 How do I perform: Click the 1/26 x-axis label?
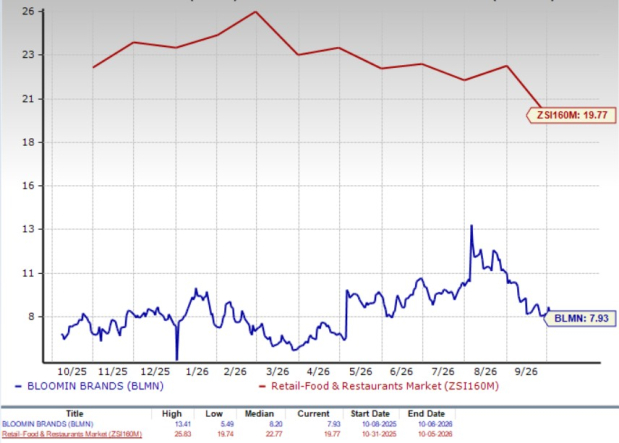(x=197, y=372)
